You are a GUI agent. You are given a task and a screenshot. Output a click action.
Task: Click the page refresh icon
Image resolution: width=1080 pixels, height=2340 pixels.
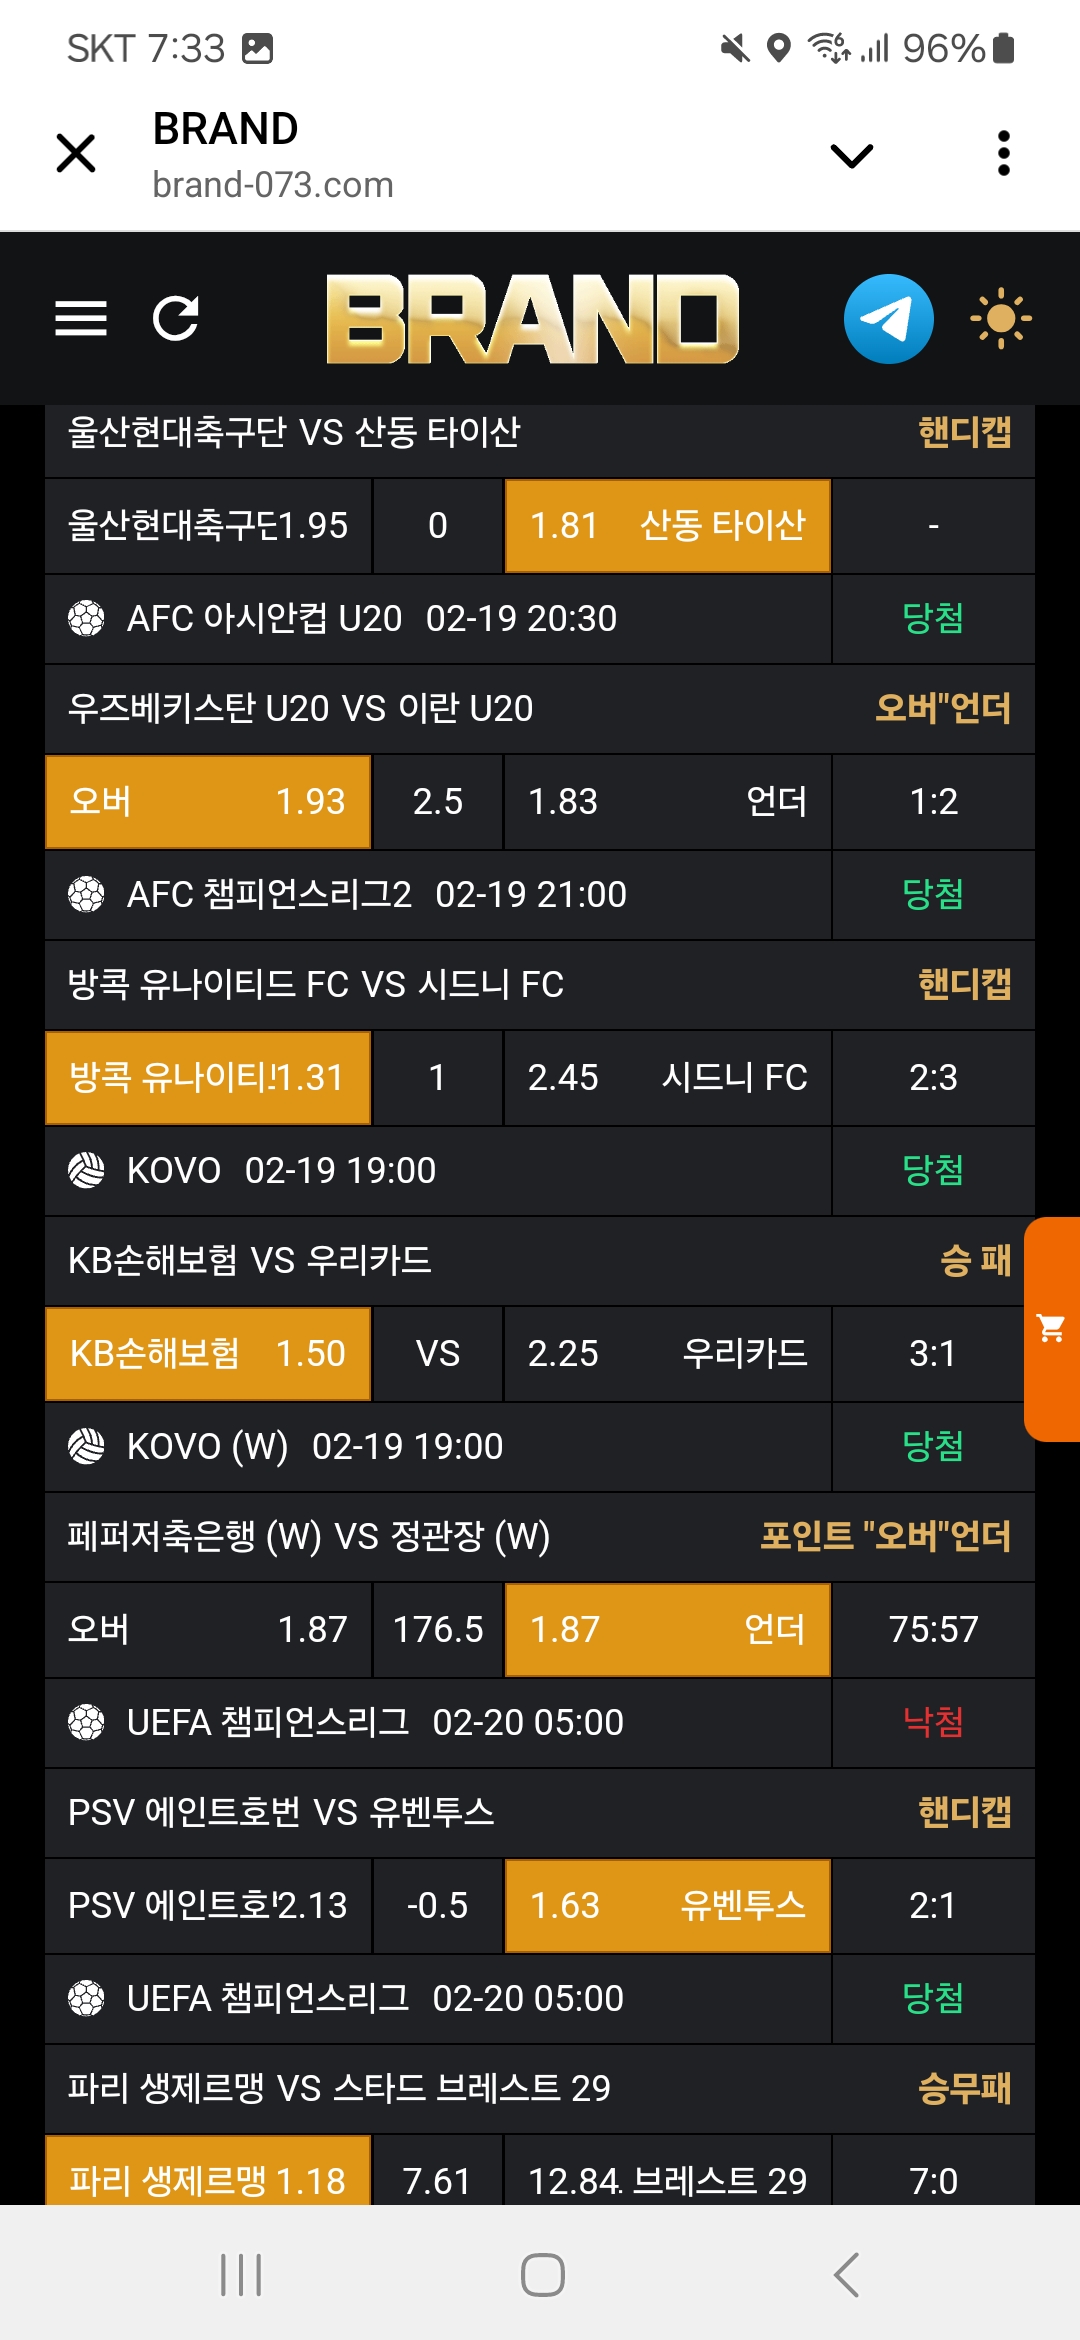[176, 319]
